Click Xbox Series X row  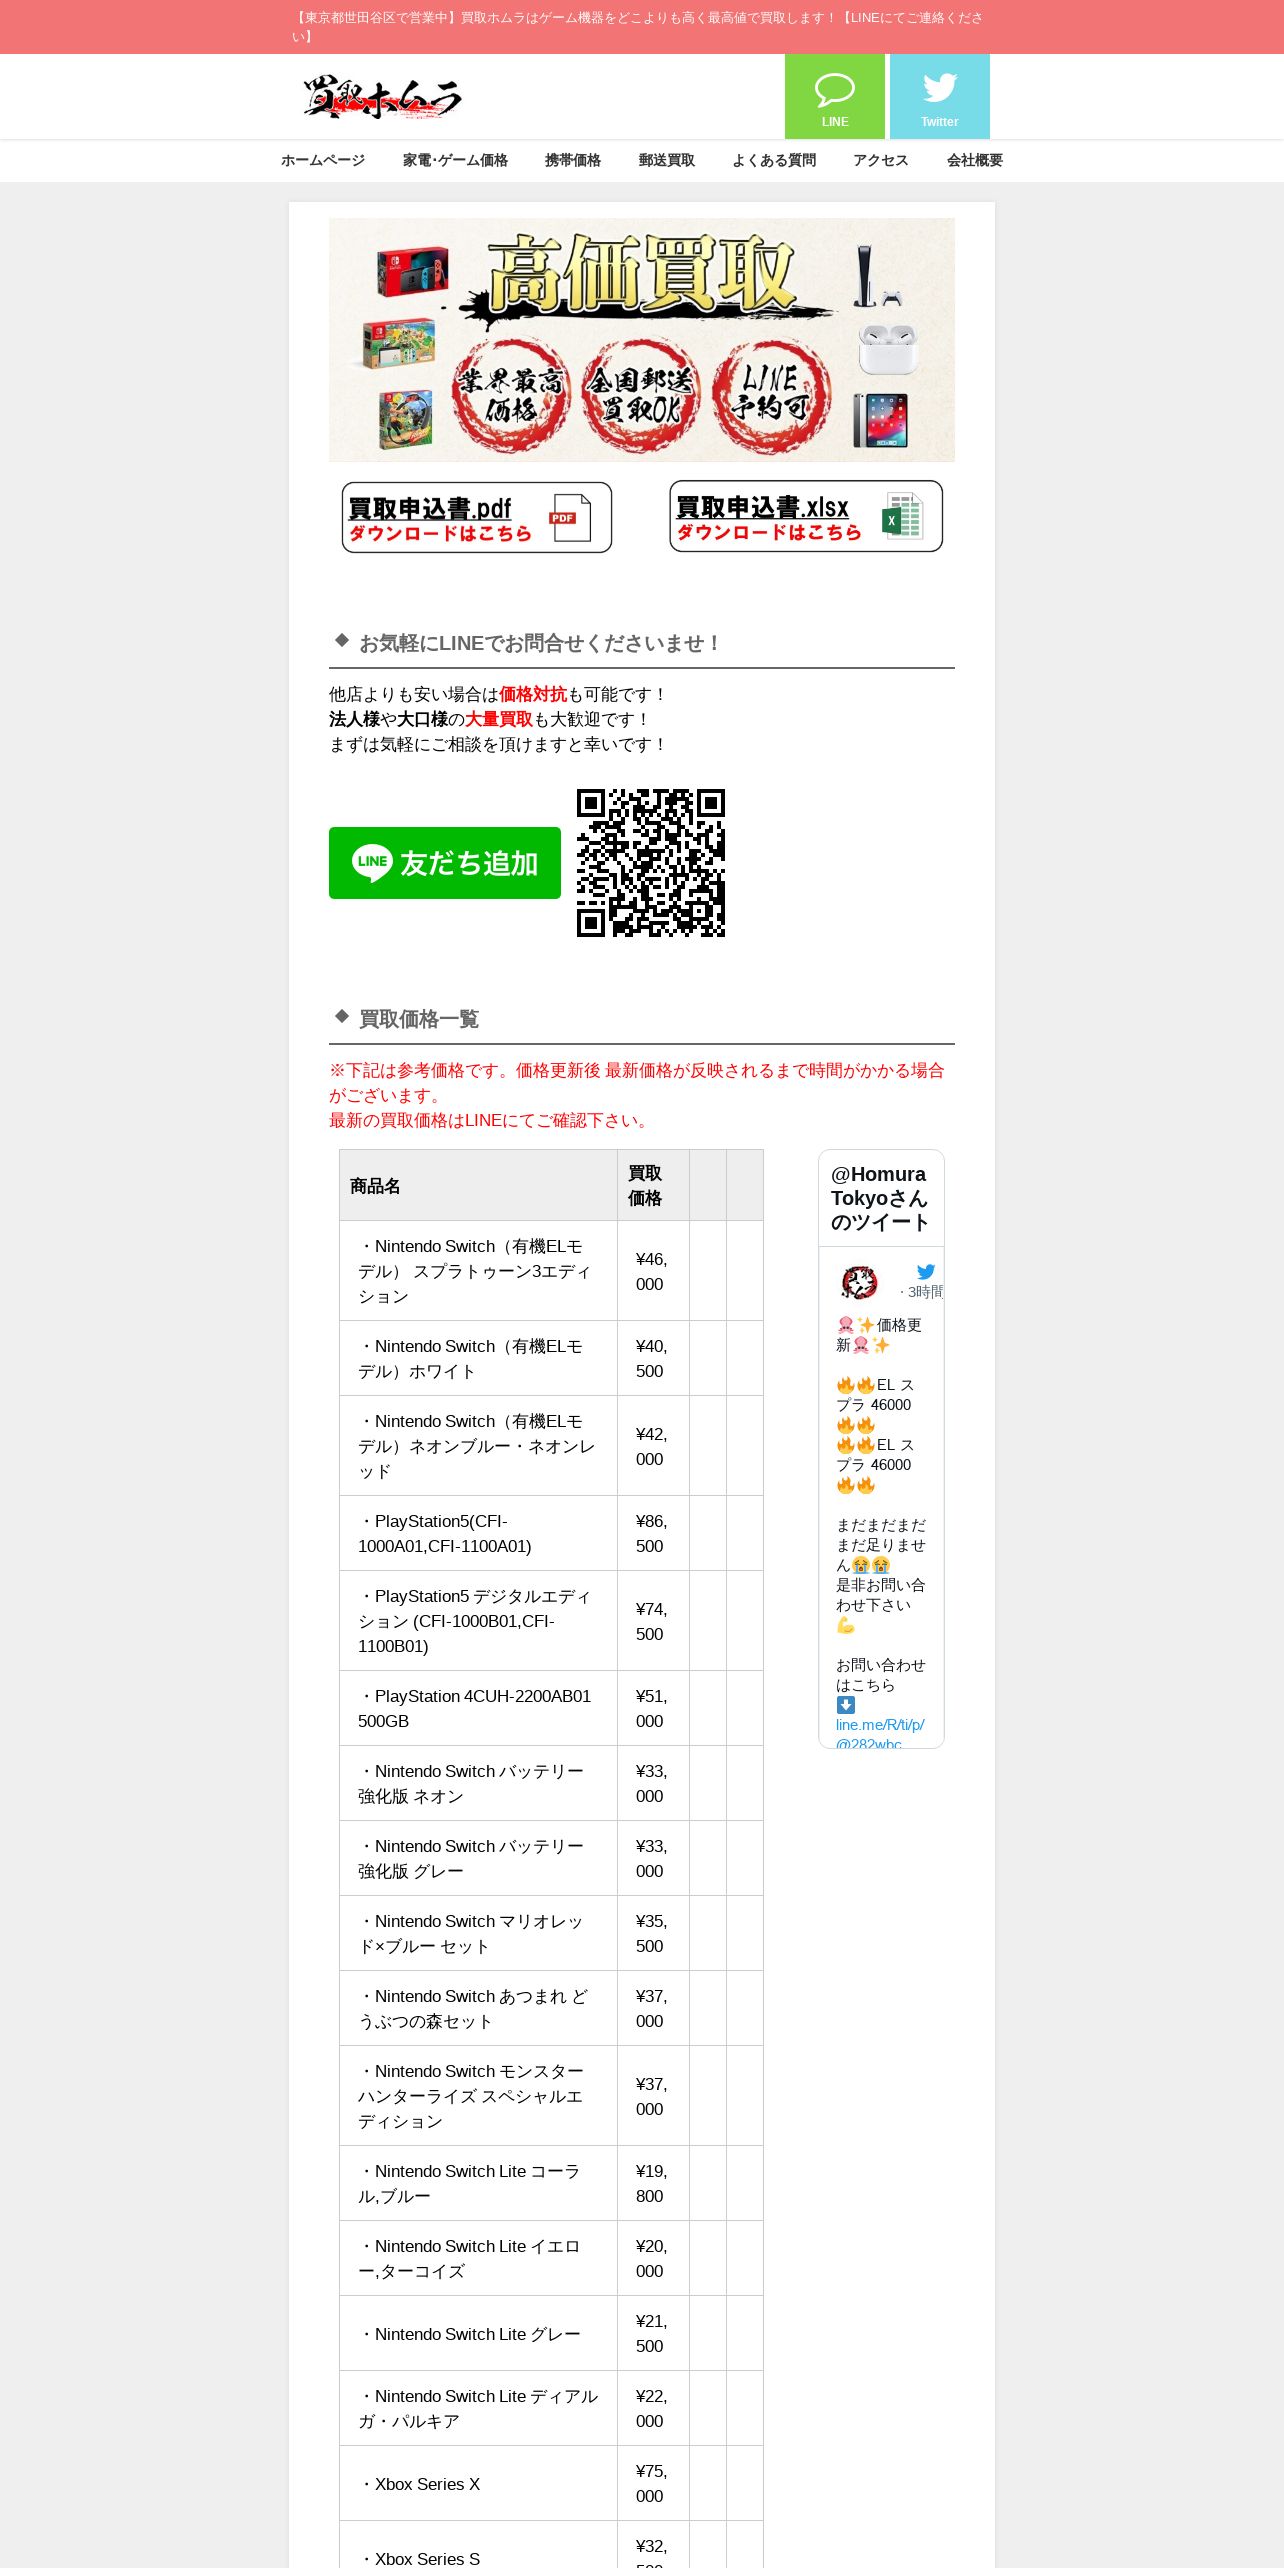pyautogui.click(x=551, y=2483)
